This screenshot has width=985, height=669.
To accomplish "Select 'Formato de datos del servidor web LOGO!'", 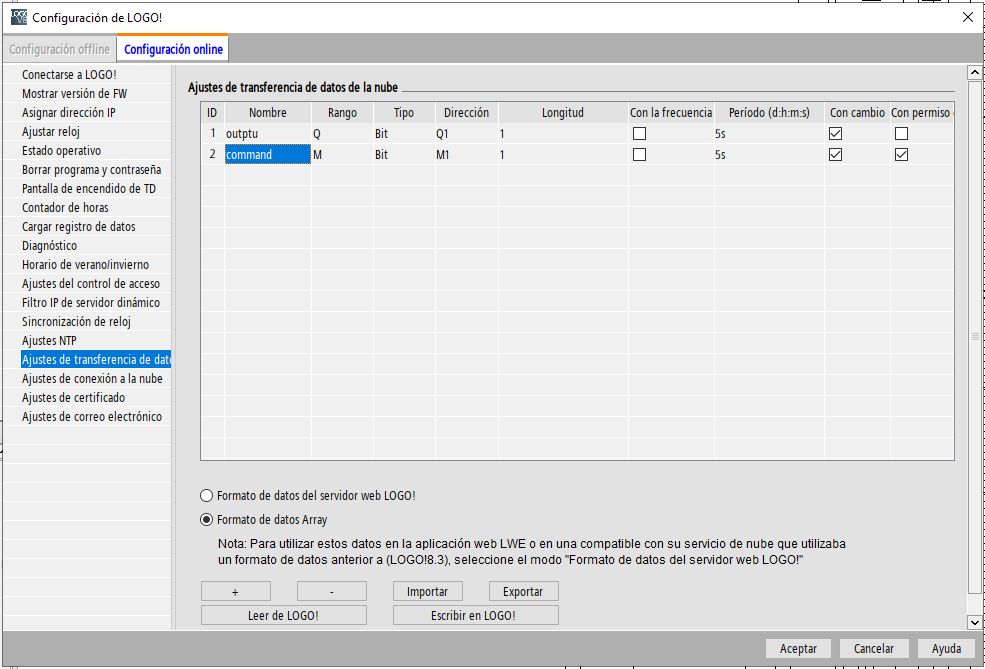I will click(207, 495).
